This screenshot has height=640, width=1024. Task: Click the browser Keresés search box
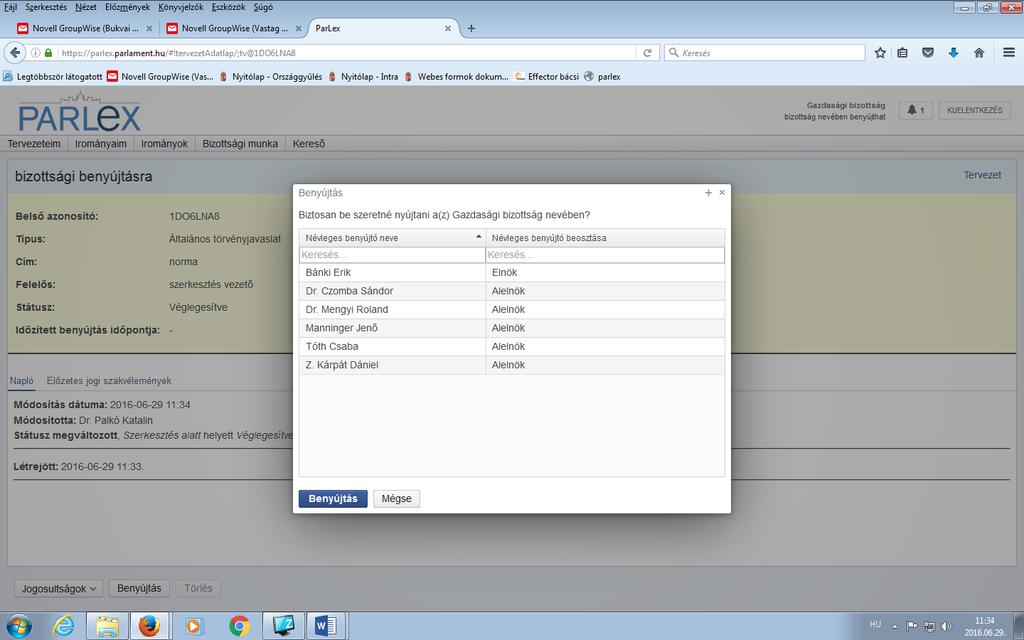pos(765,53)
